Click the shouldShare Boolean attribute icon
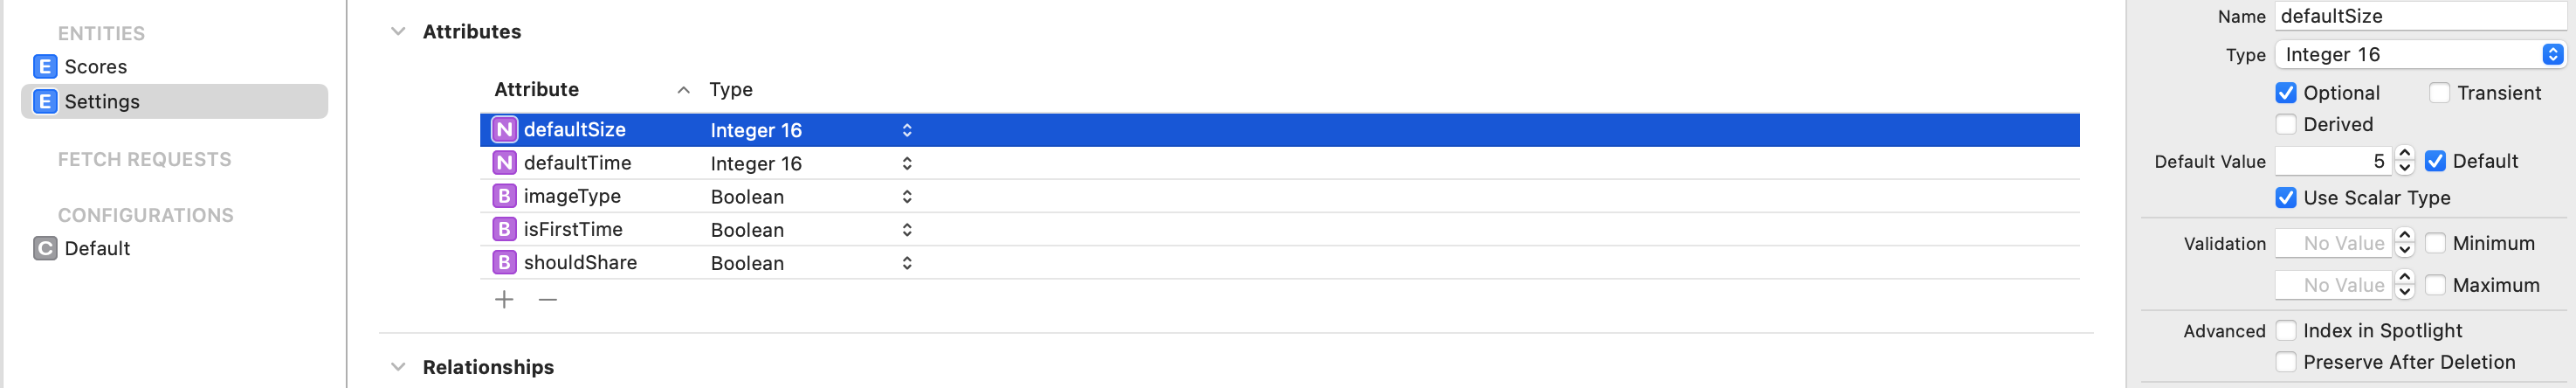The width and height of the screenshot is (2576, 388). 505,263
